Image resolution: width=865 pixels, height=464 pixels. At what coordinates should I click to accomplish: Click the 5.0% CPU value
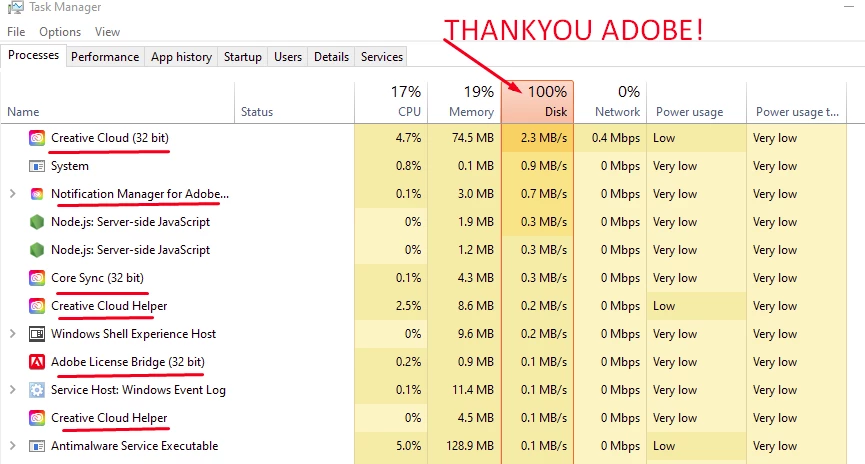pos(408,446)
